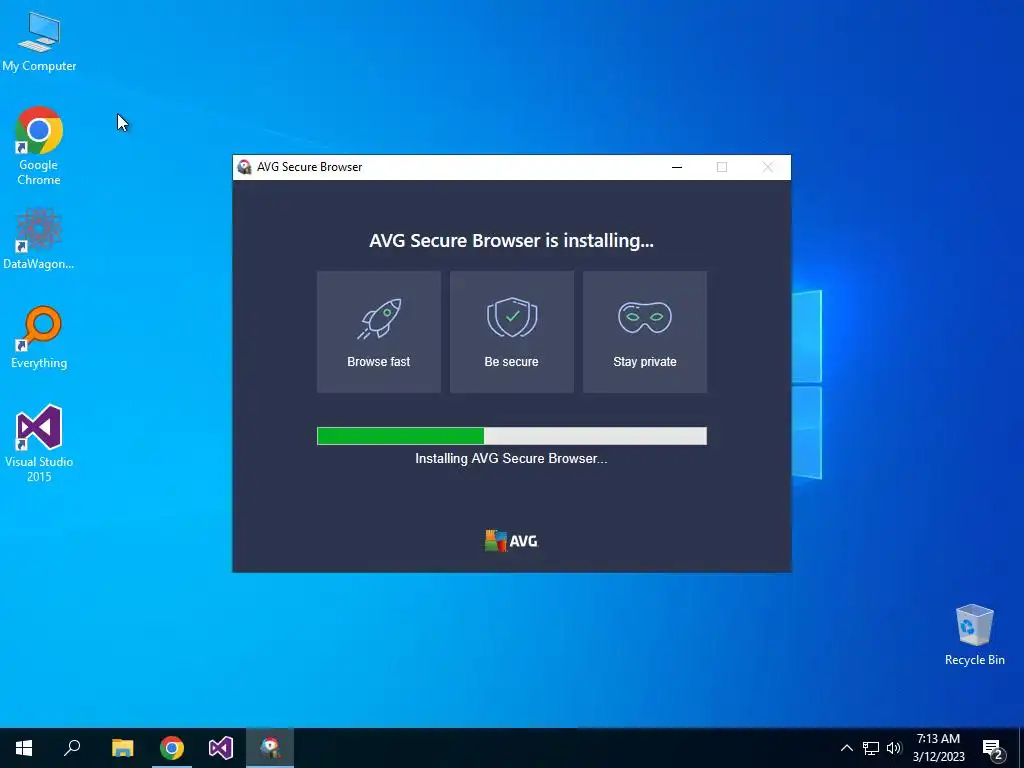
Task: Click the Be secure shield tile
Action: click(511, 332)
